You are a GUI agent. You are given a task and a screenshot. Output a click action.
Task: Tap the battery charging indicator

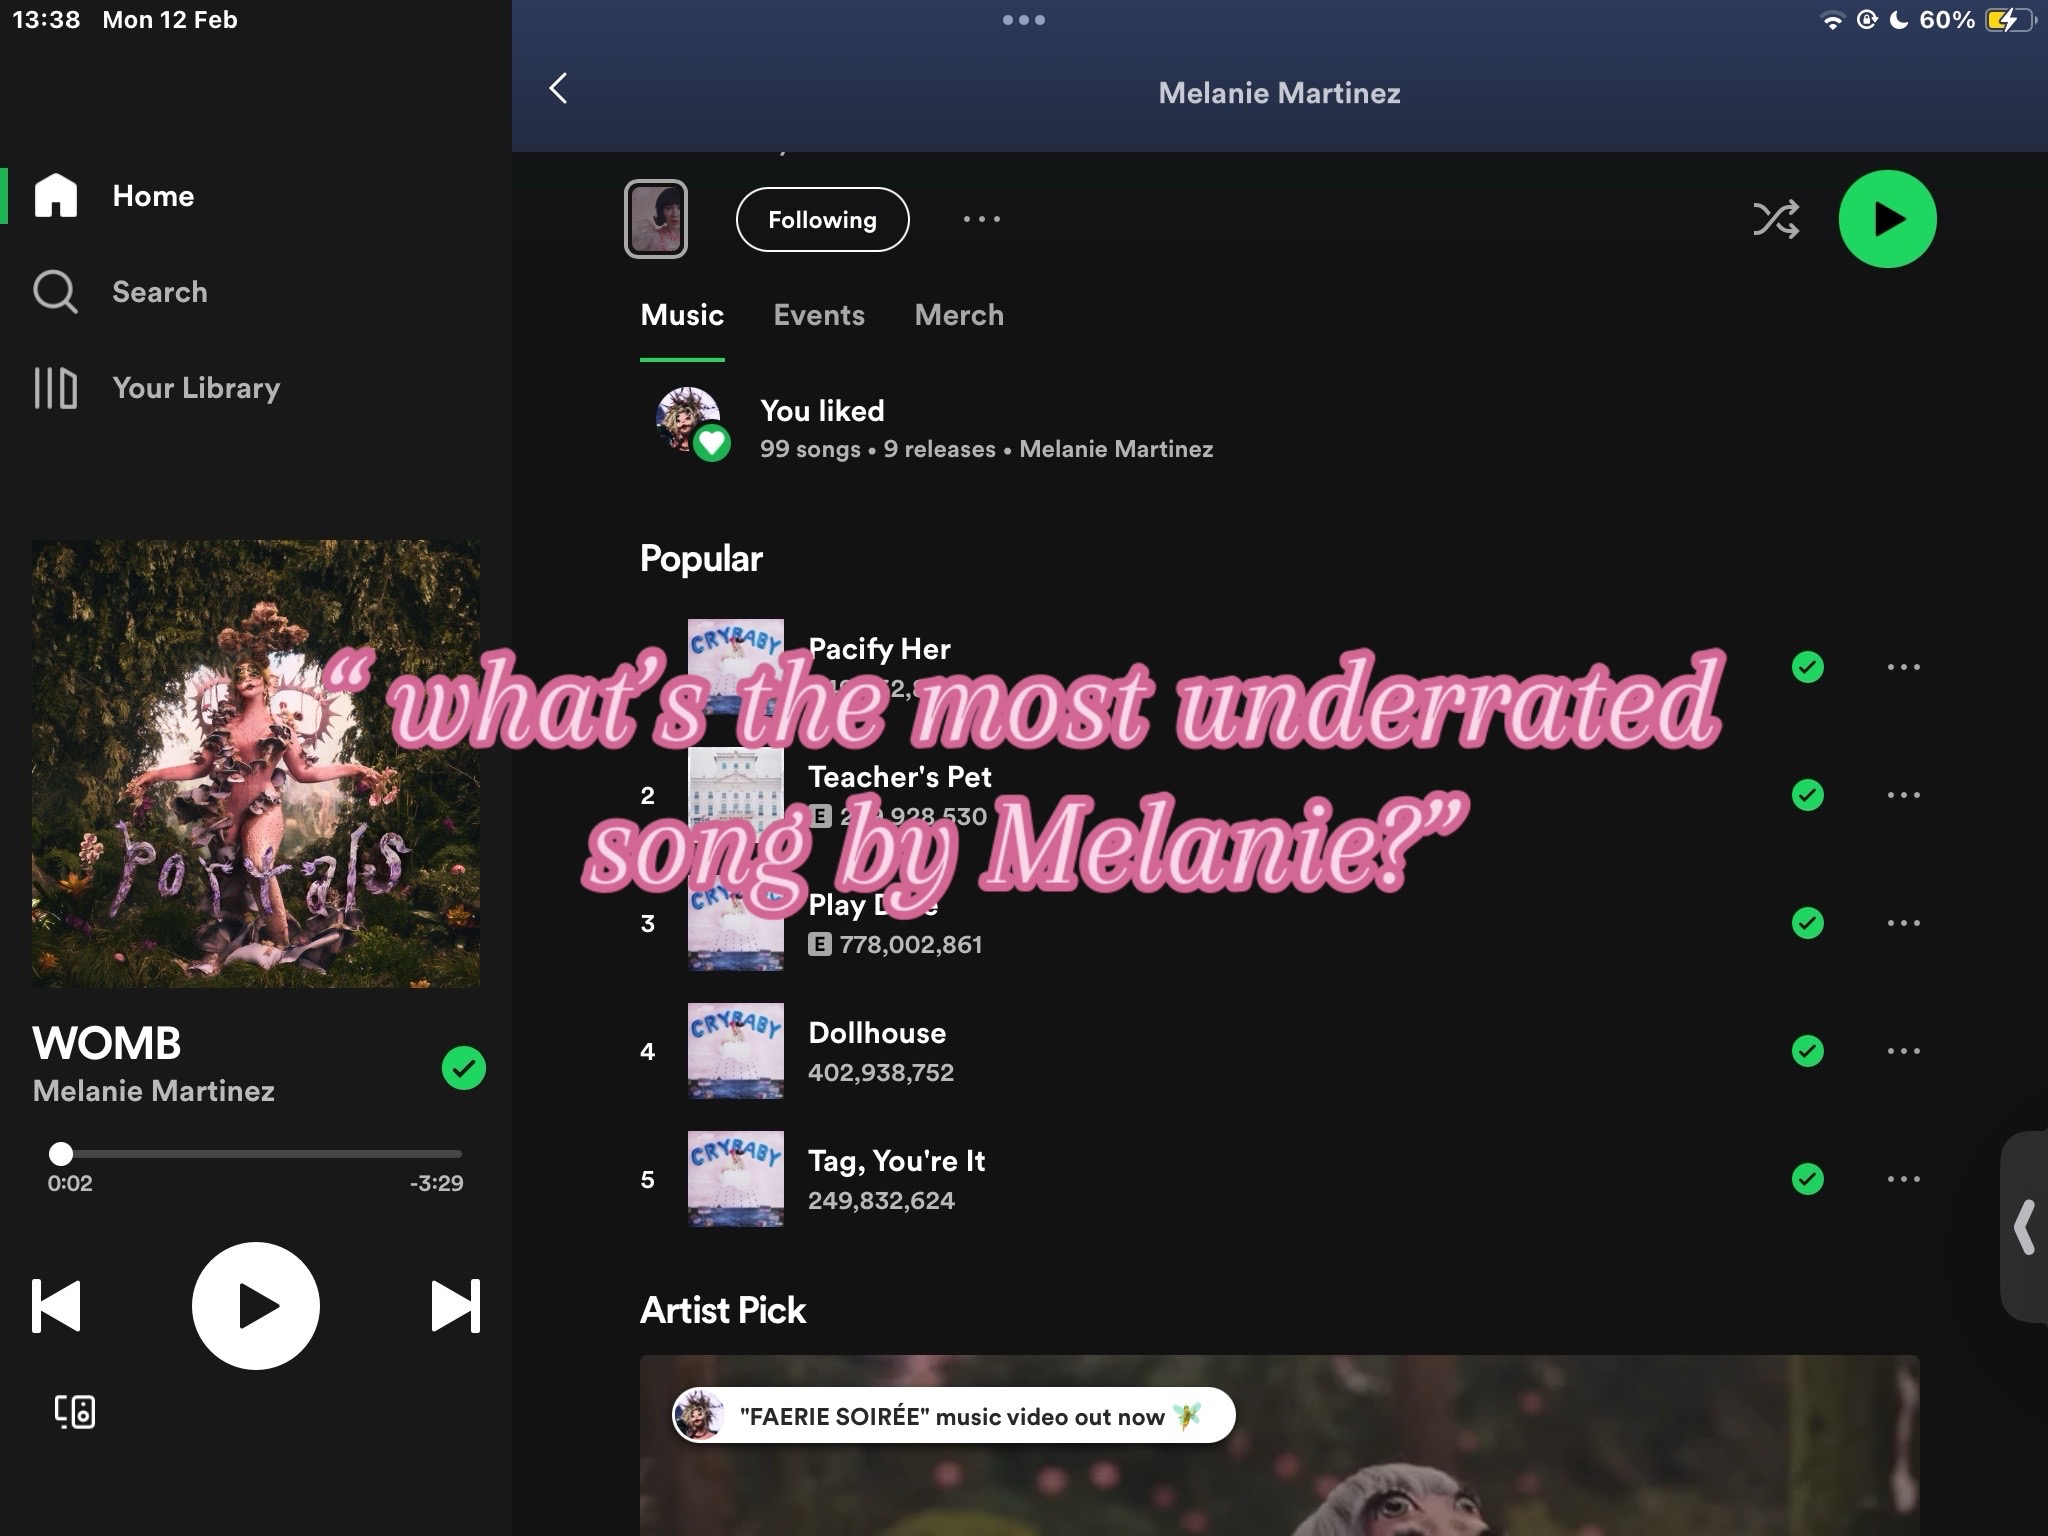pyautogui.click(x=2010, y=20)
